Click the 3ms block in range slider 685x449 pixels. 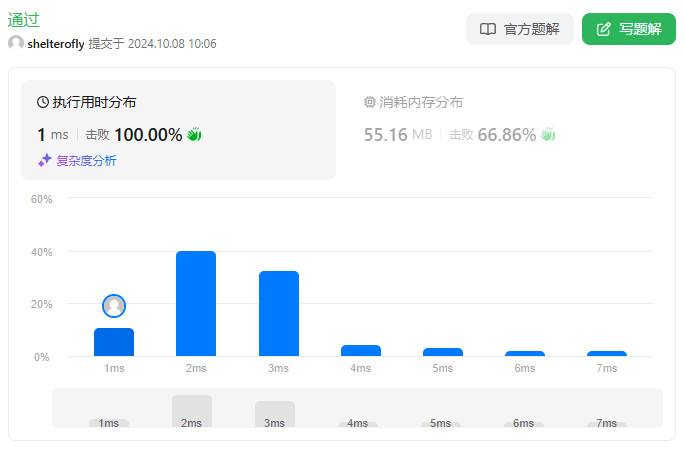tap(275, 414)
